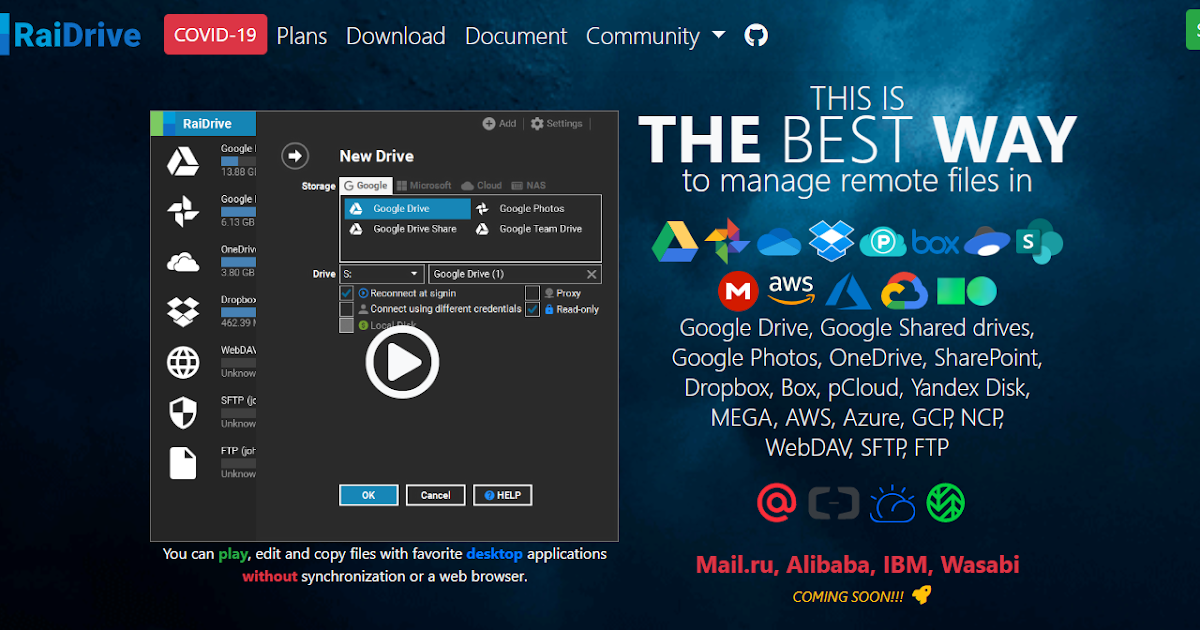Click the large Google Drive logo under the headline
Image resolution: width=1200 pixels, height=630 pixels.
(x=675, y=241)
